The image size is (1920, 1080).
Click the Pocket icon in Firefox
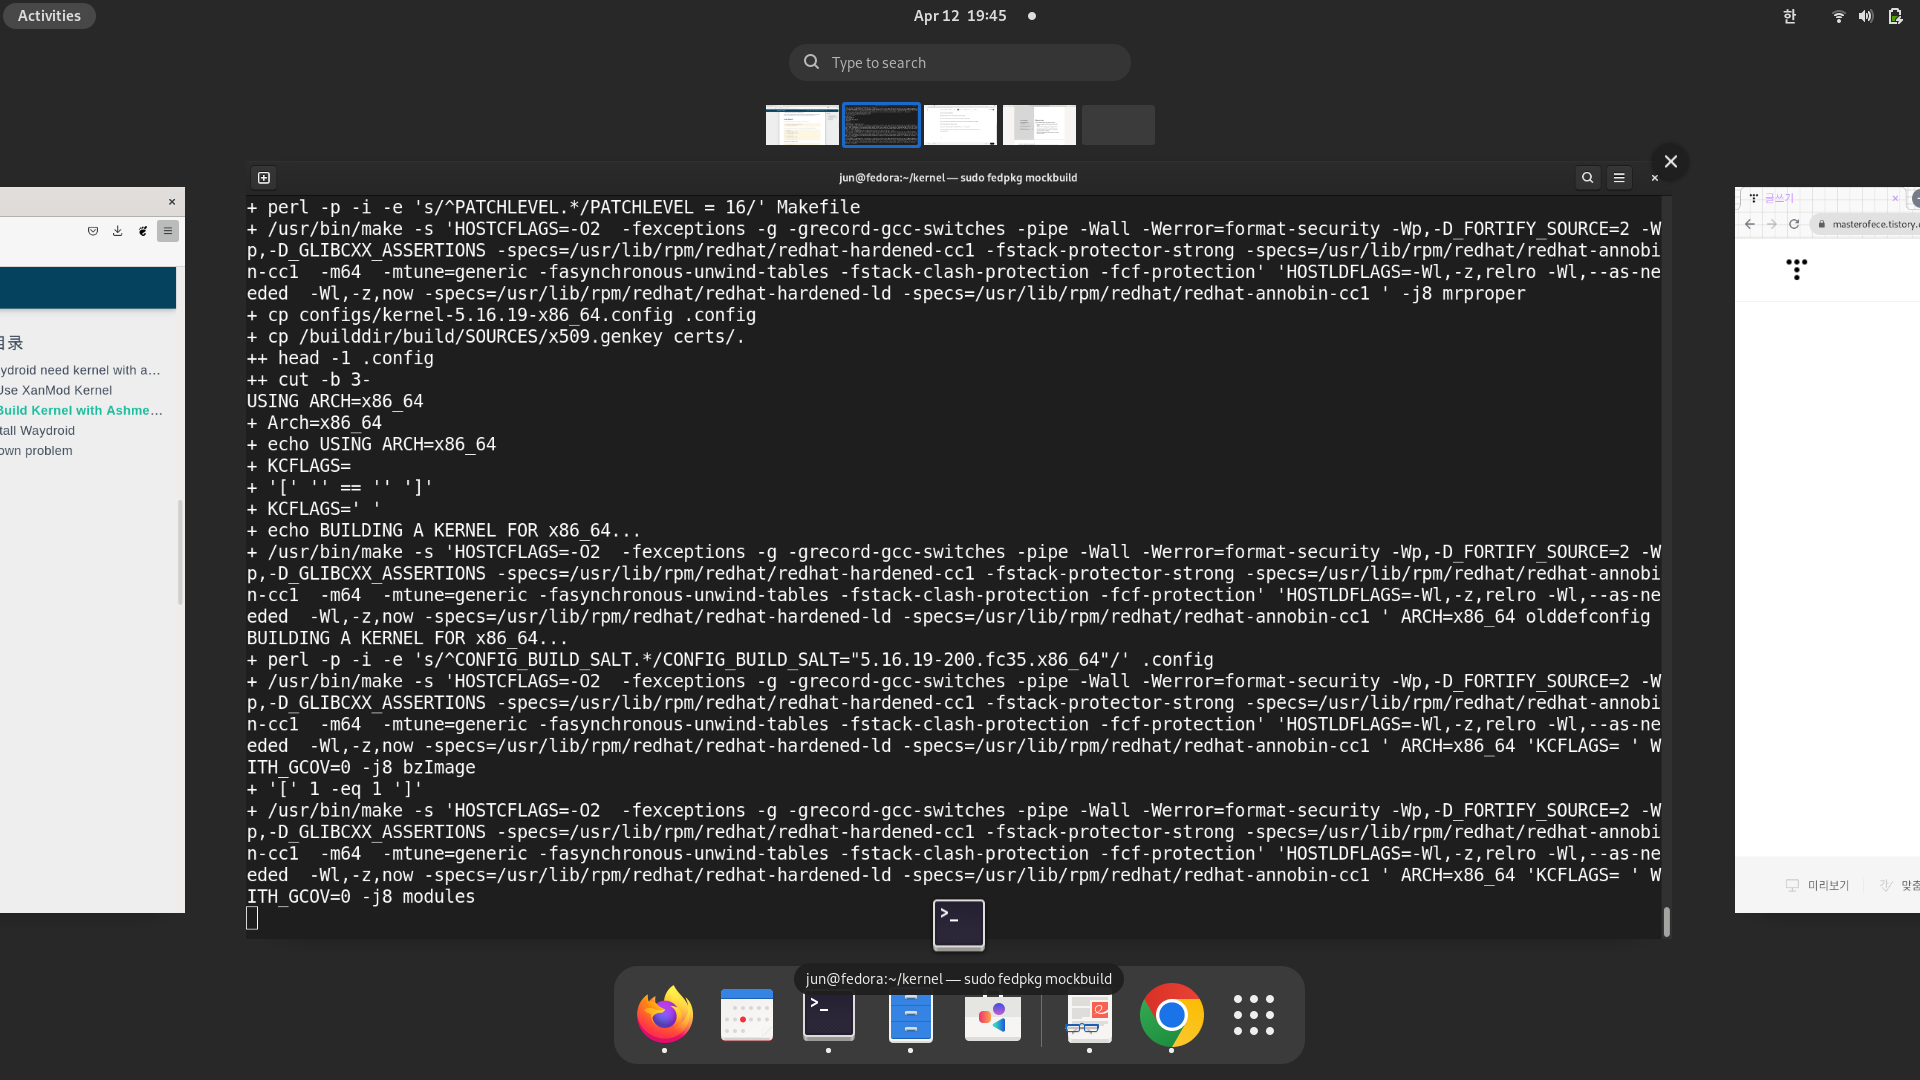coord(93,231)
